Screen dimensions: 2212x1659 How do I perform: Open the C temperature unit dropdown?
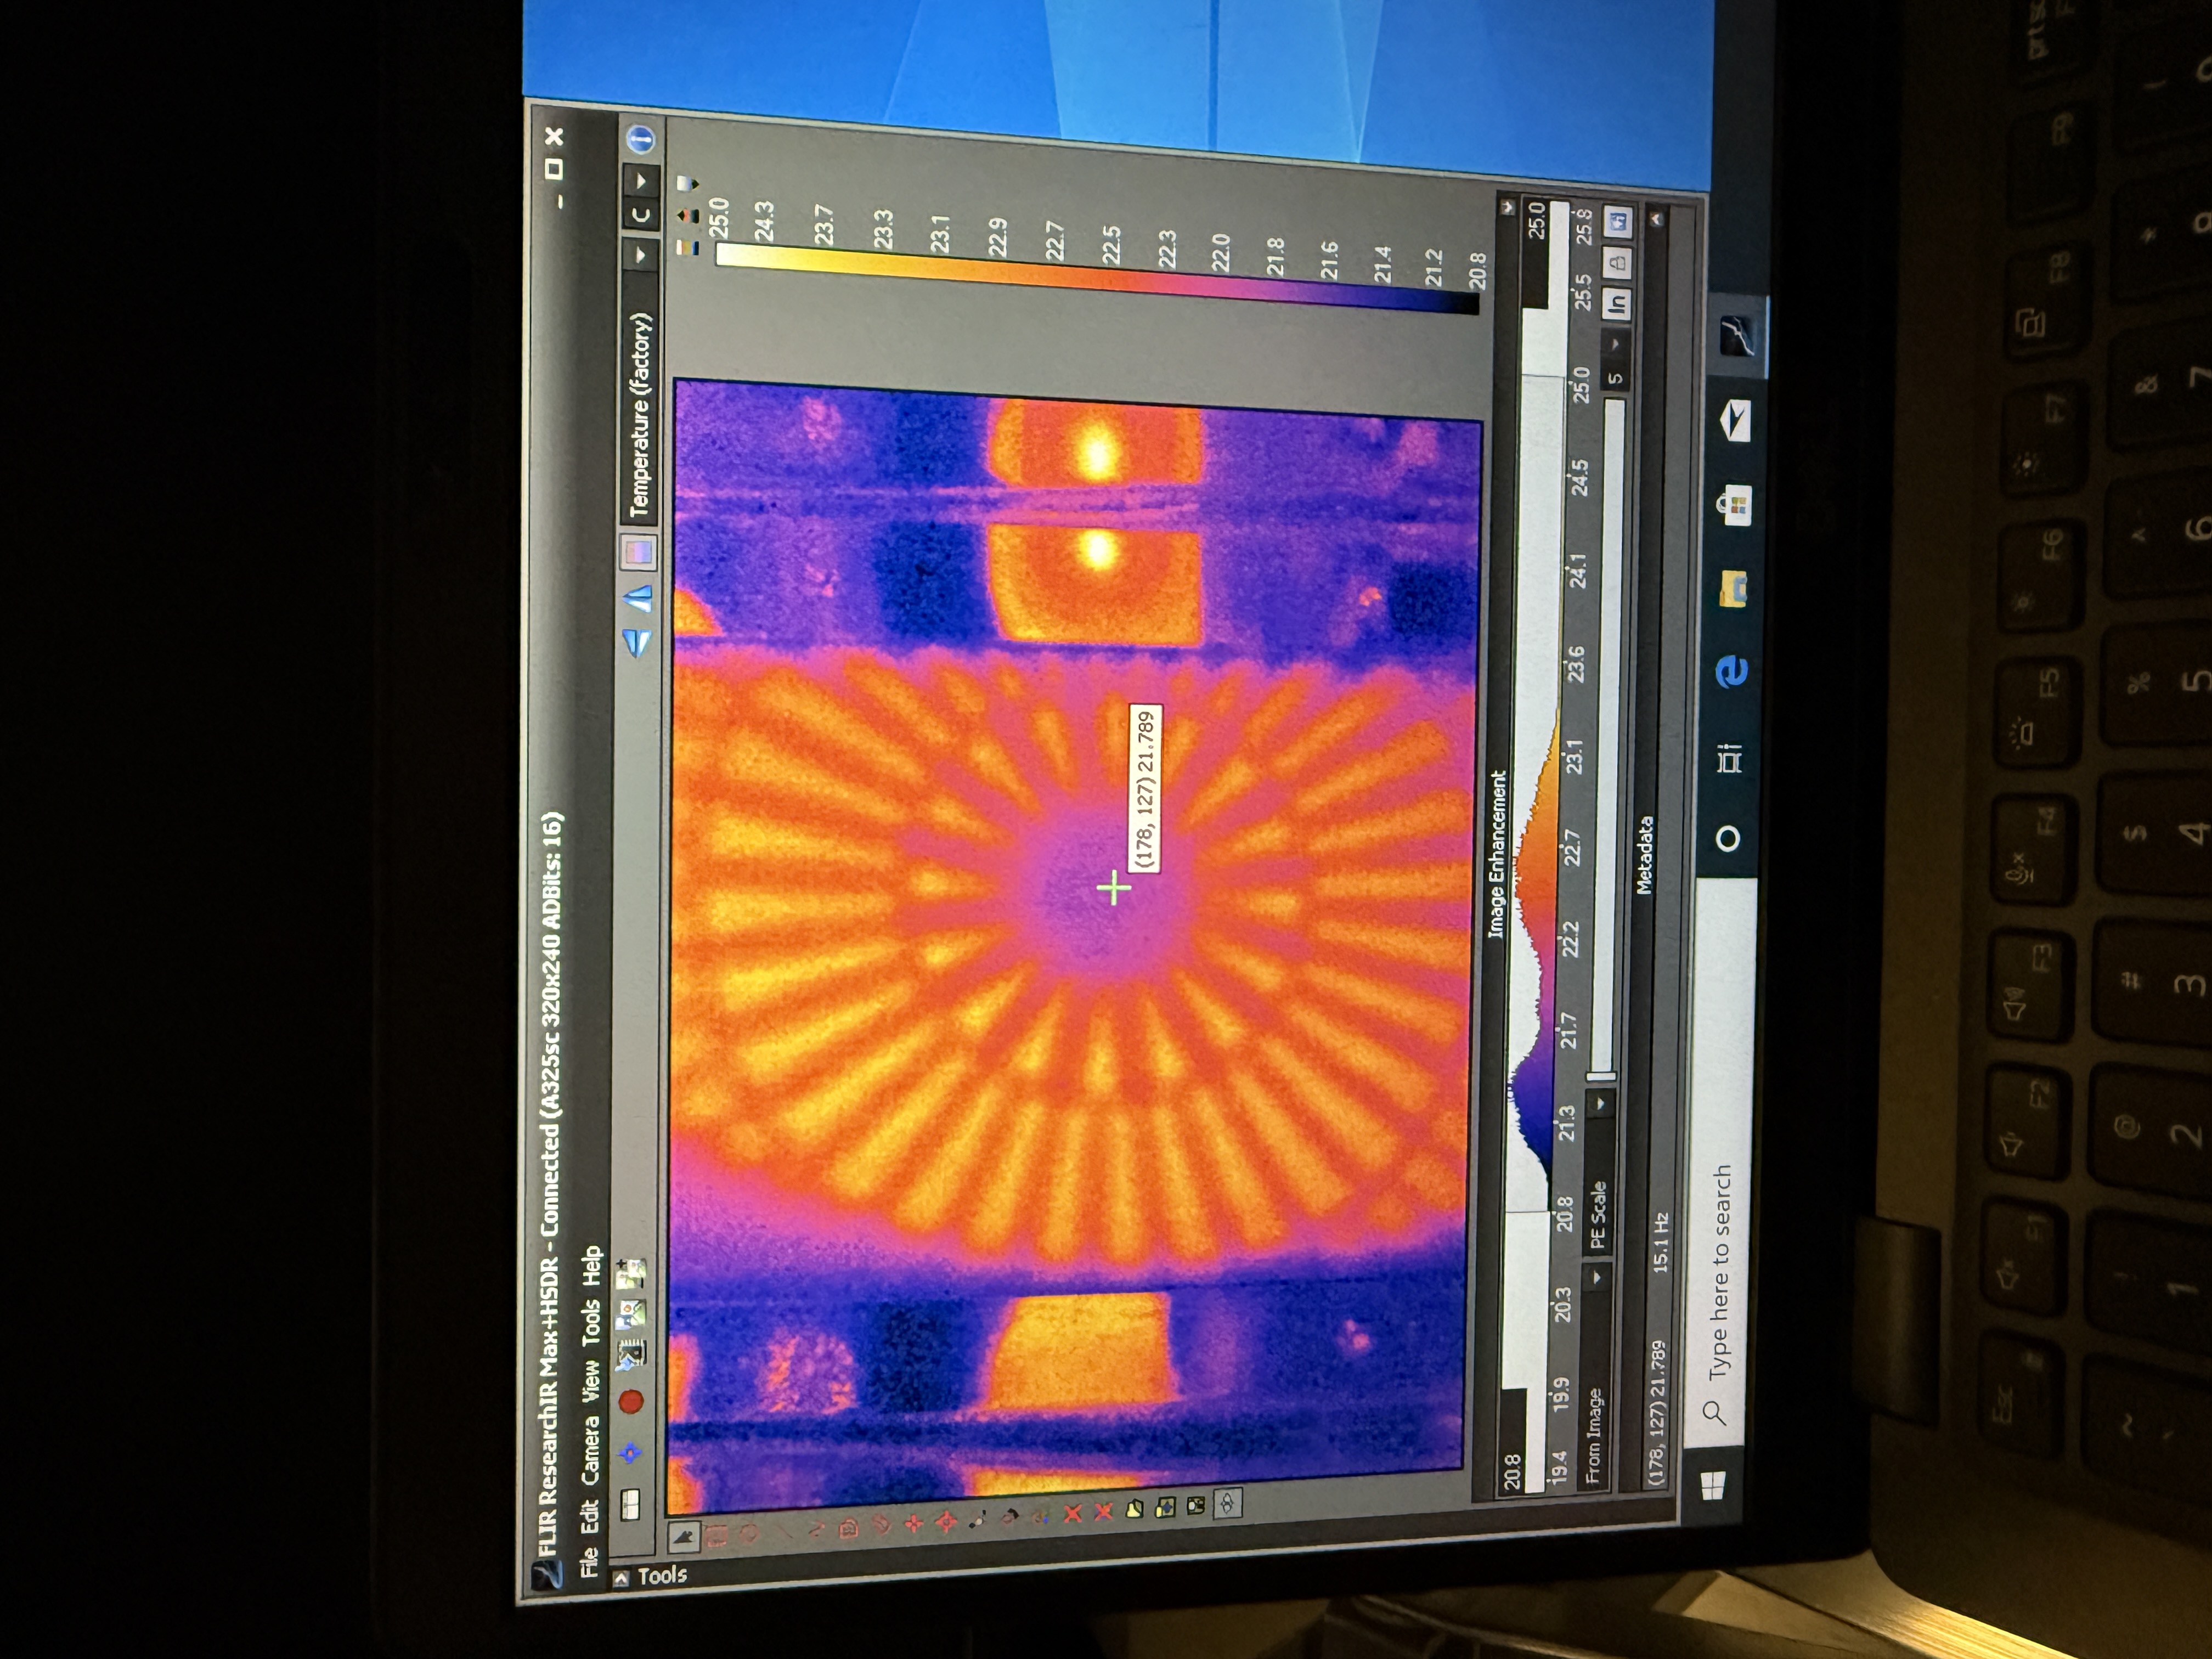click(x=641, y=198)
